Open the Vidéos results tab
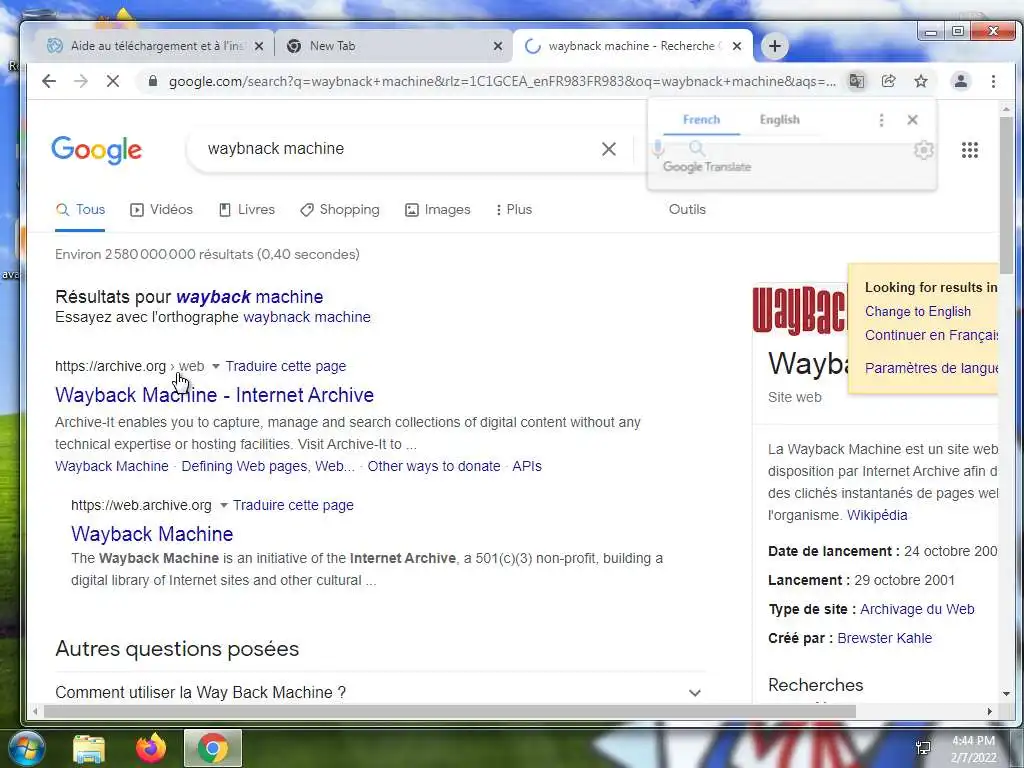 click(161, 210)
